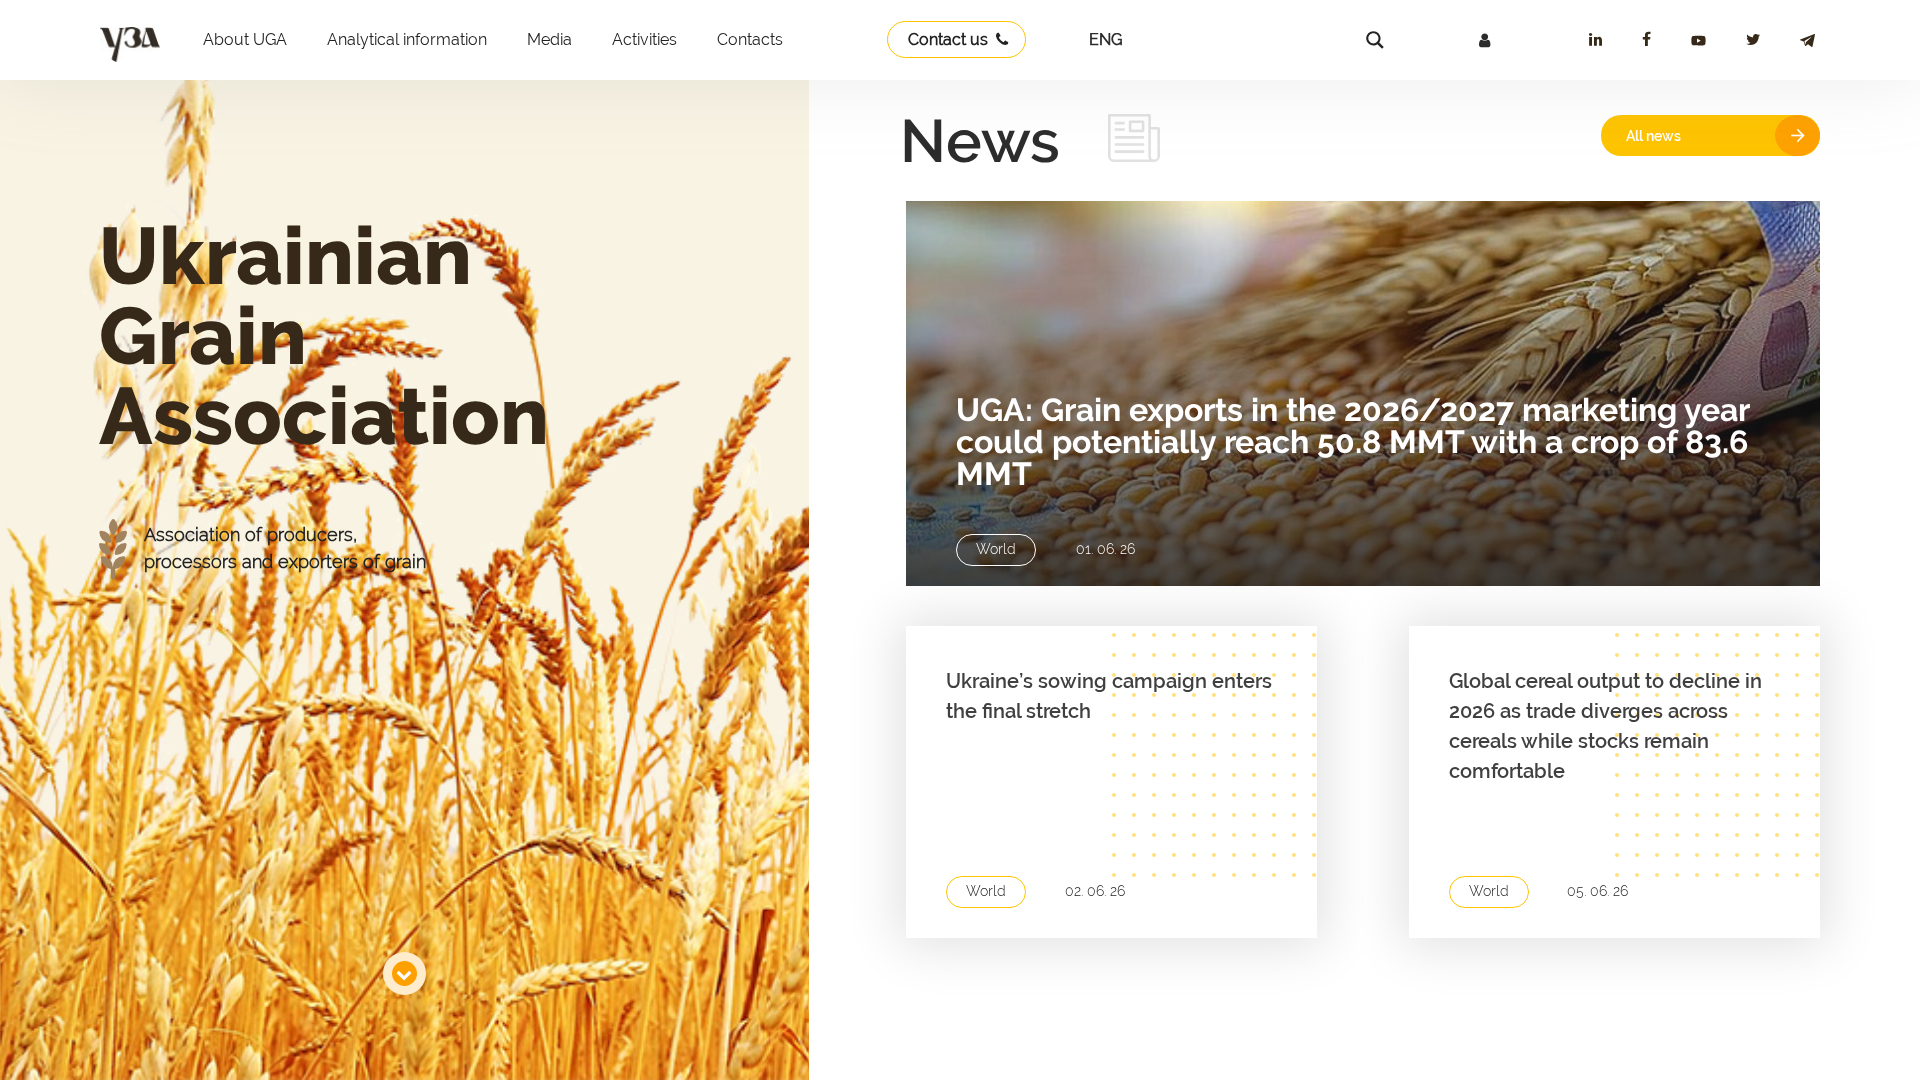Click World tag on featured news
1920x1080 pixels.
[x=996, y=550]
